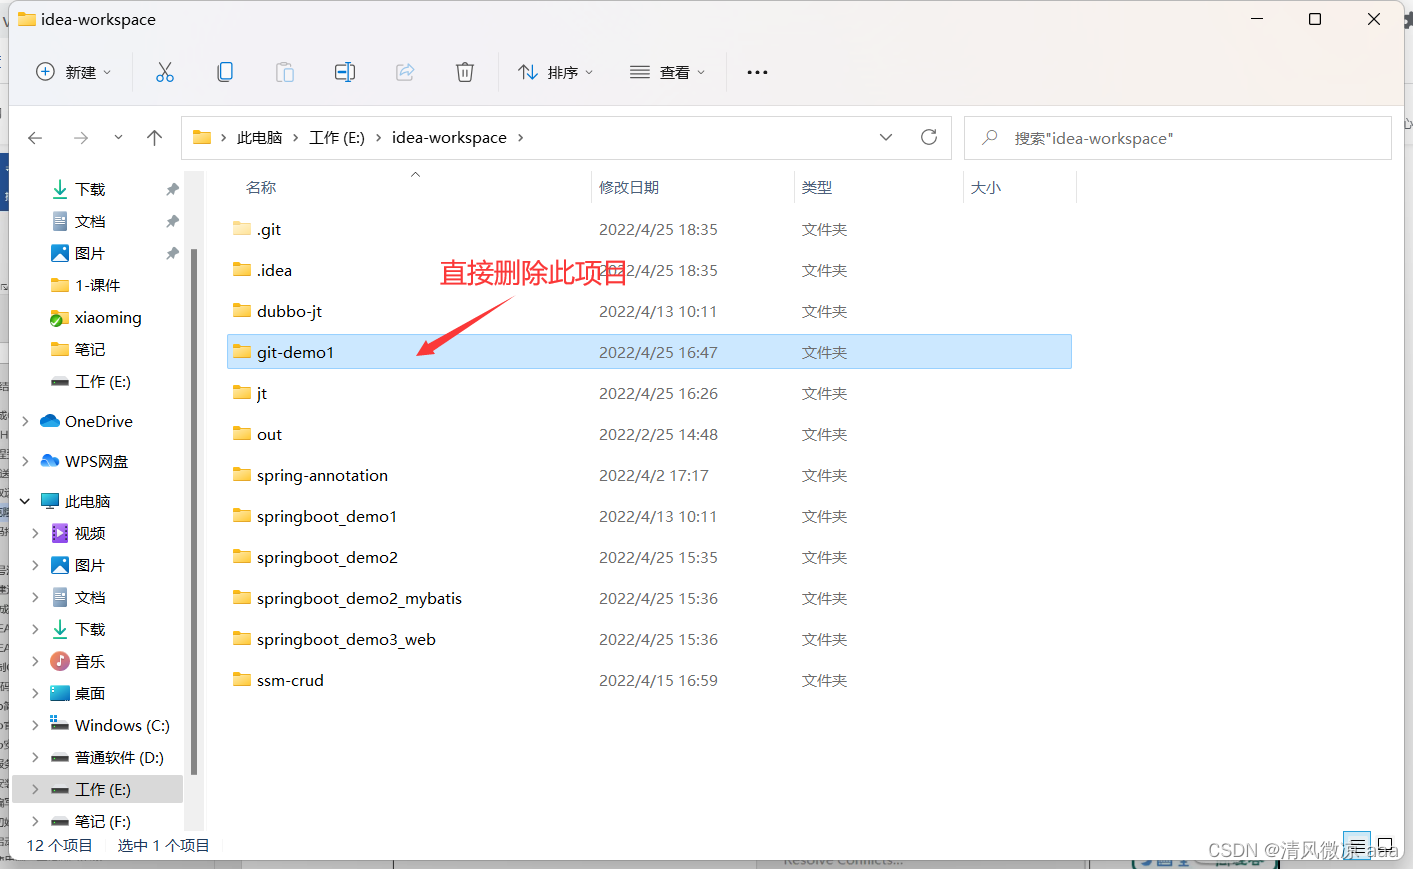Open the 查看 view dropdown
Image resolution: width=1413 pixels, height=869 pixels.
pyautogui.click(x=668, y=71)
